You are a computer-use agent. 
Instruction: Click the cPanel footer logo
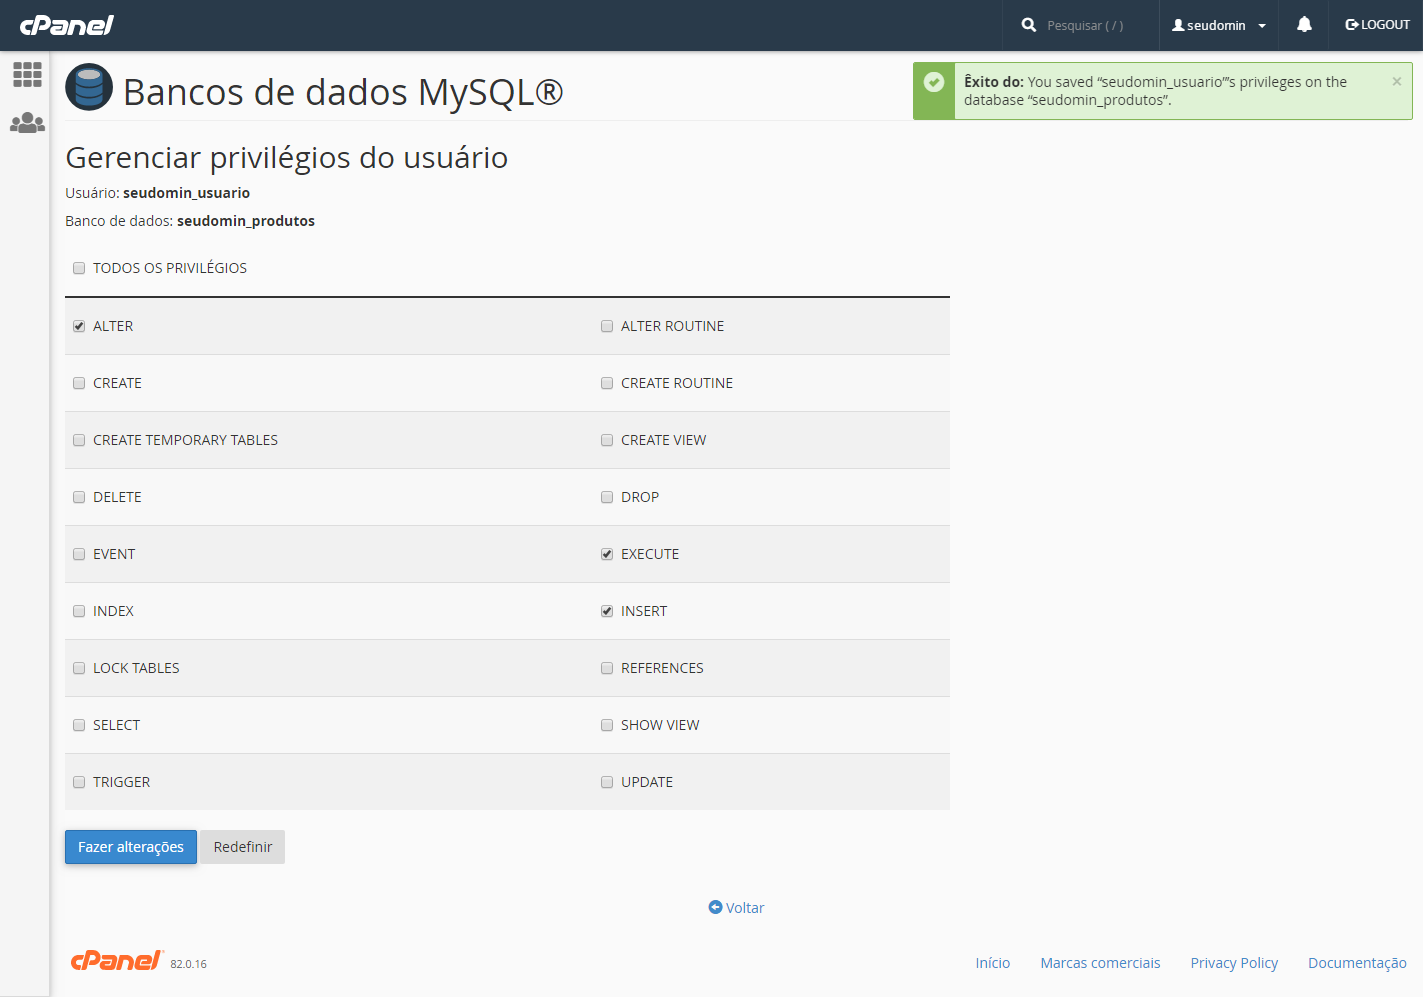117,960
